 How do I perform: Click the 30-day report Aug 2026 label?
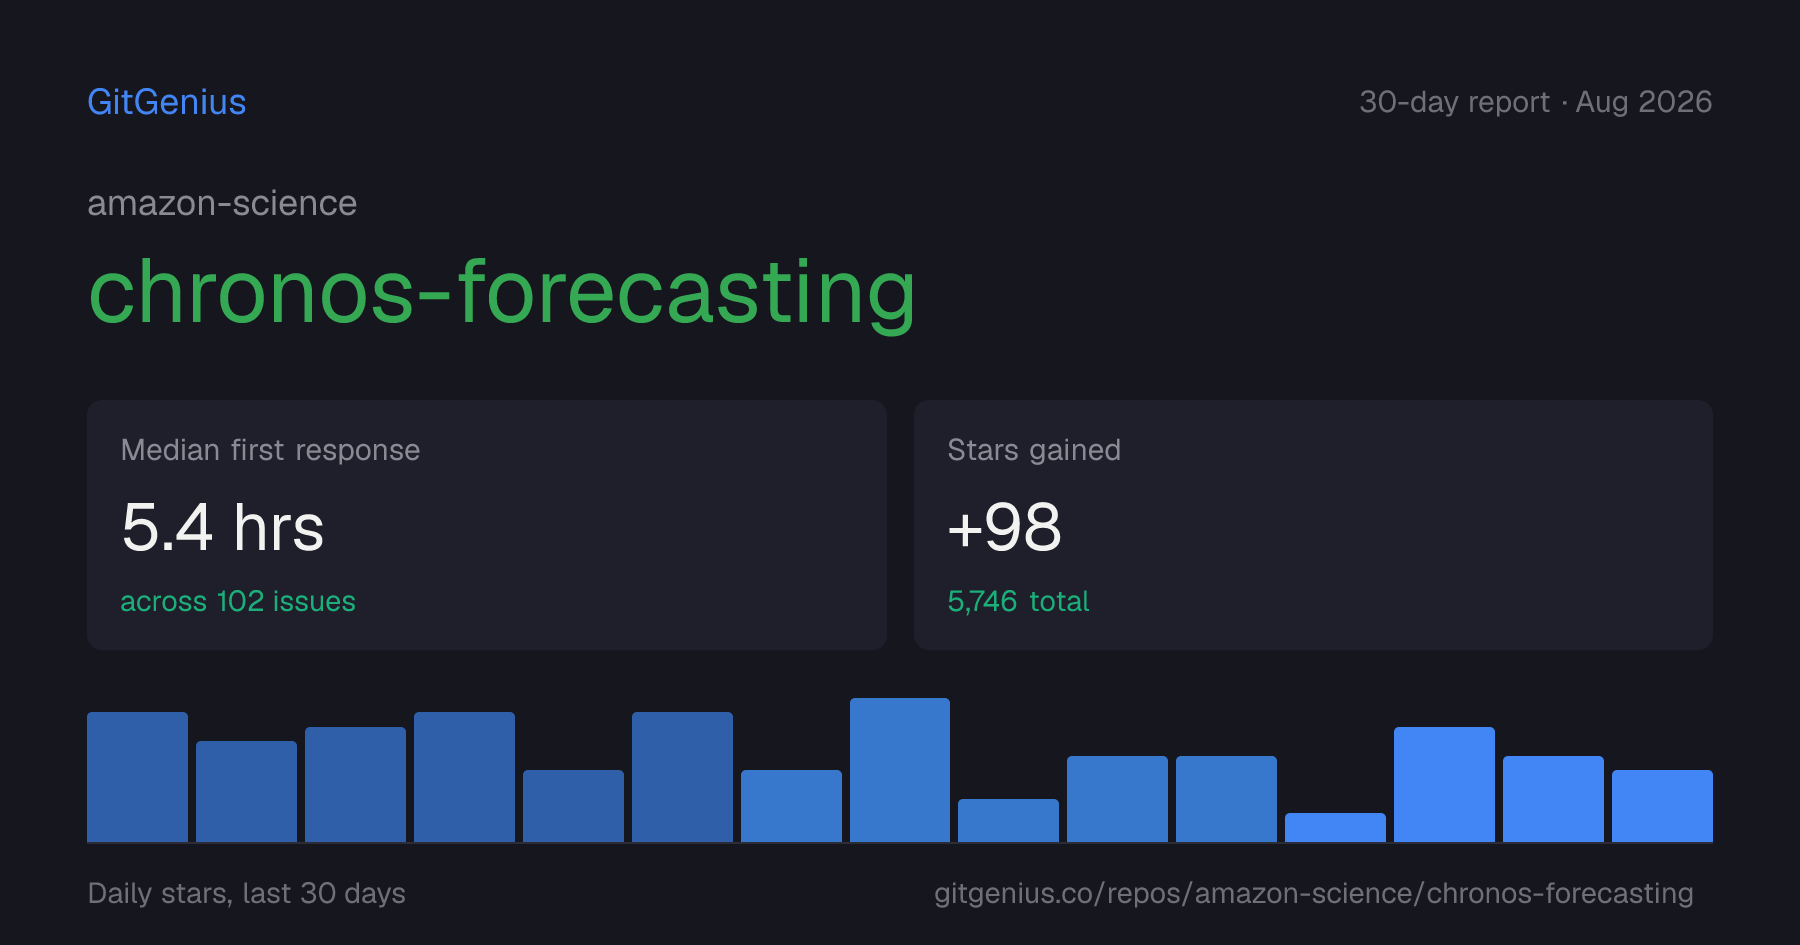pyautogui.click(x=1535, y=102)
